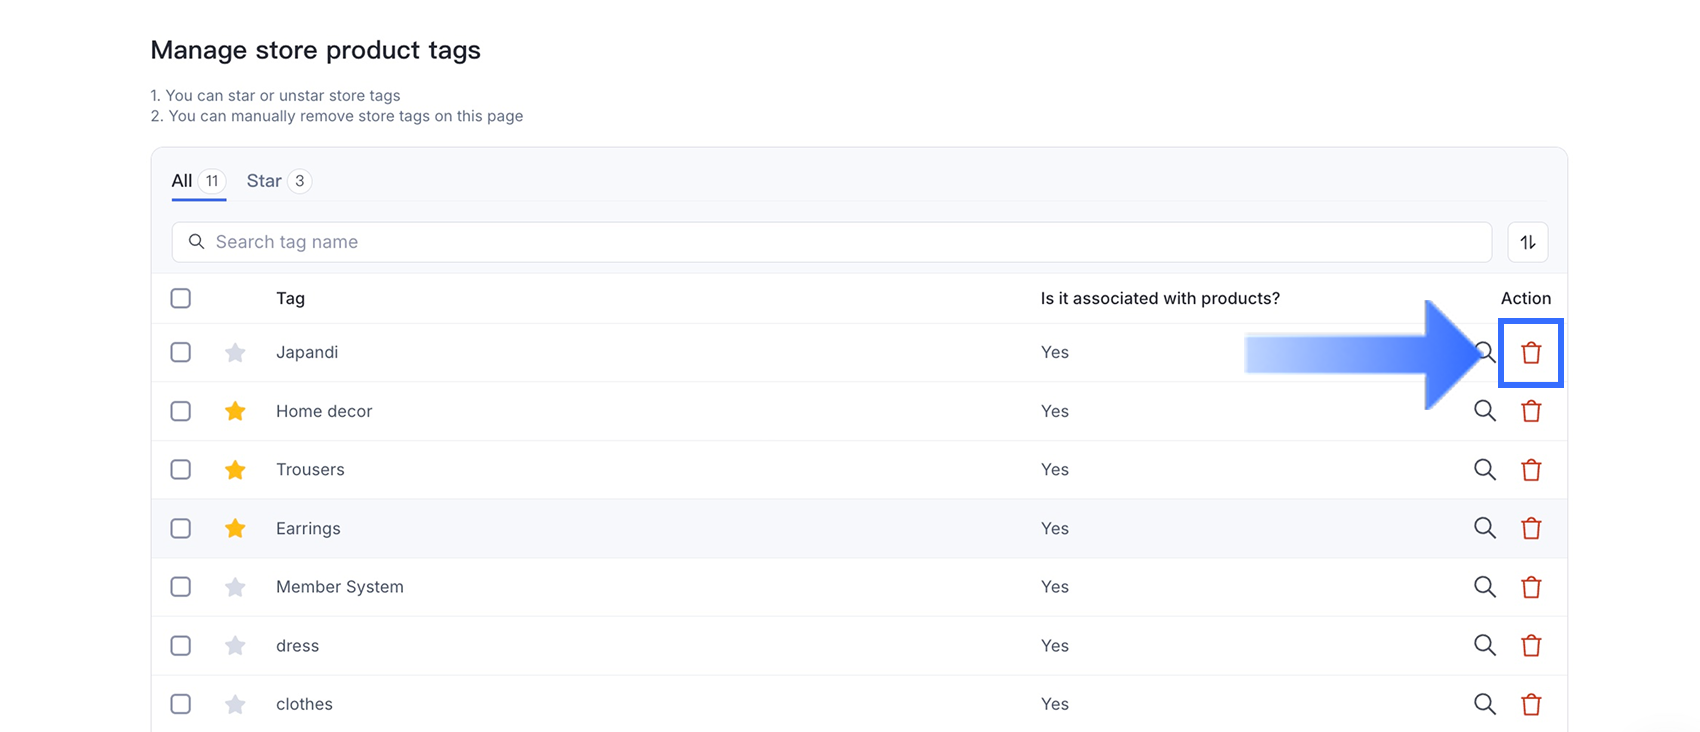The image size is (1700, 732).
Task: Select the Earrings tag checkbox
Action: point(181,528)
